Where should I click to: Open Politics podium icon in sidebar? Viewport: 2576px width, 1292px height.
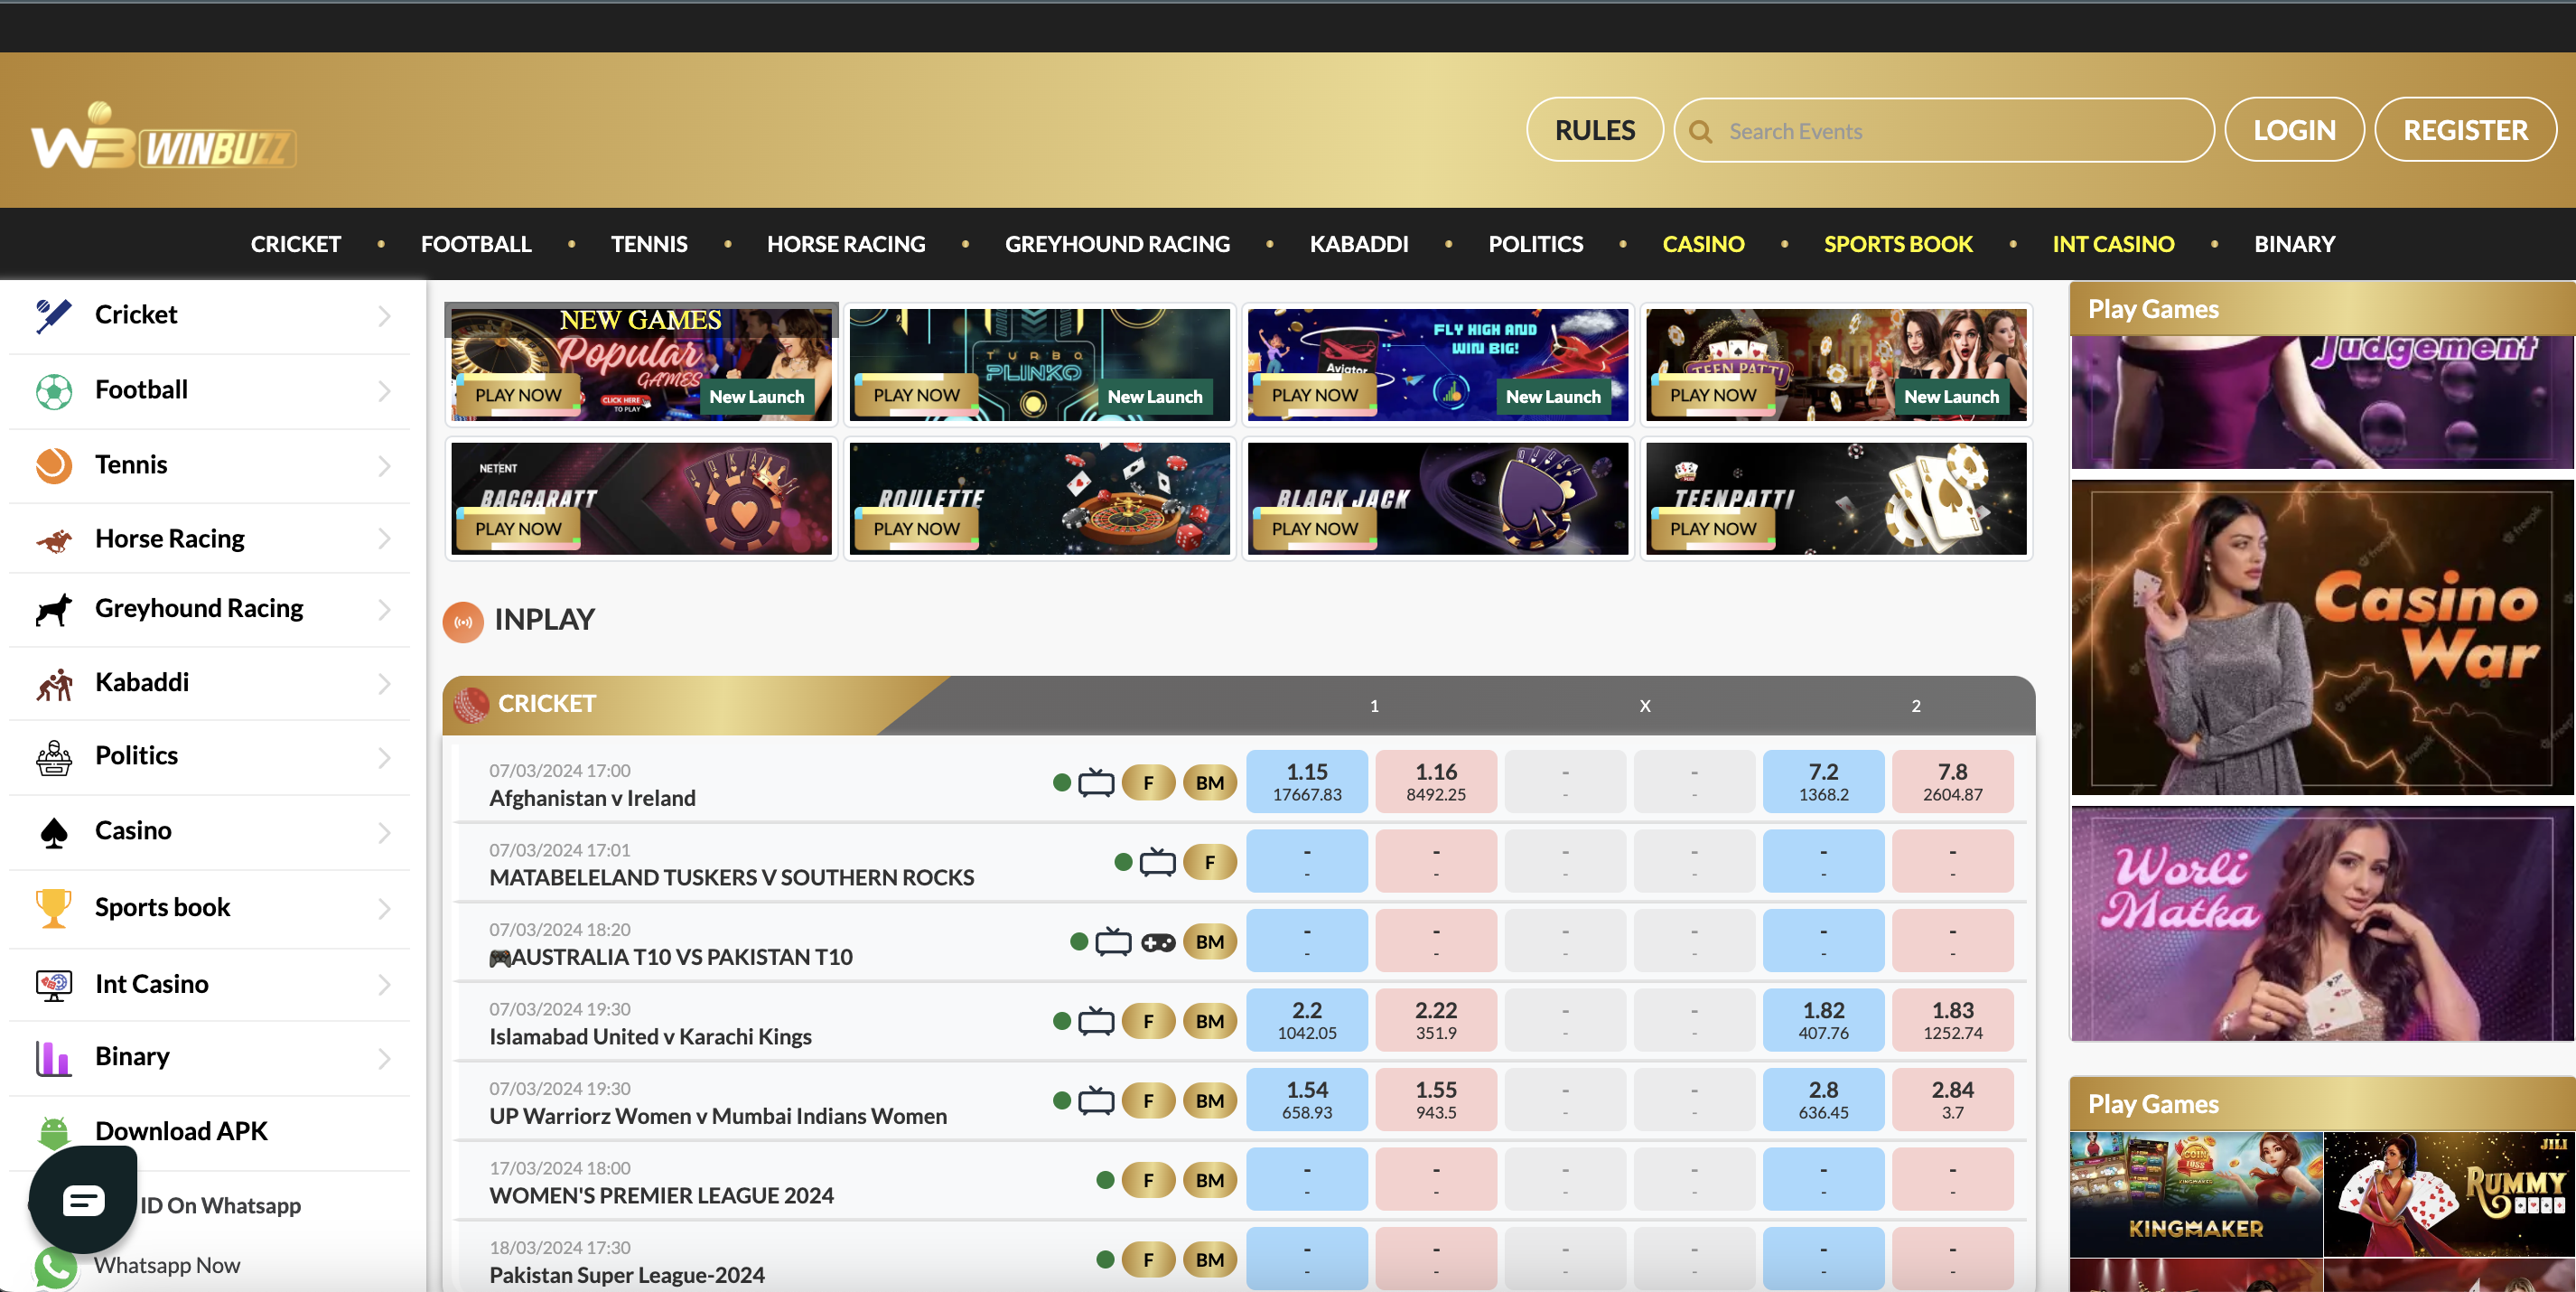tap(53, 757)
